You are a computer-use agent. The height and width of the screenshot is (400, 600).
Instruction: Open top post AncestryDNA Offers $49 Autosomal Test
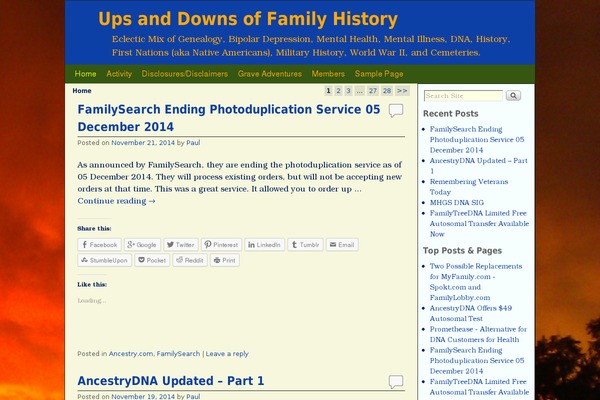click(x=471, y=313)
